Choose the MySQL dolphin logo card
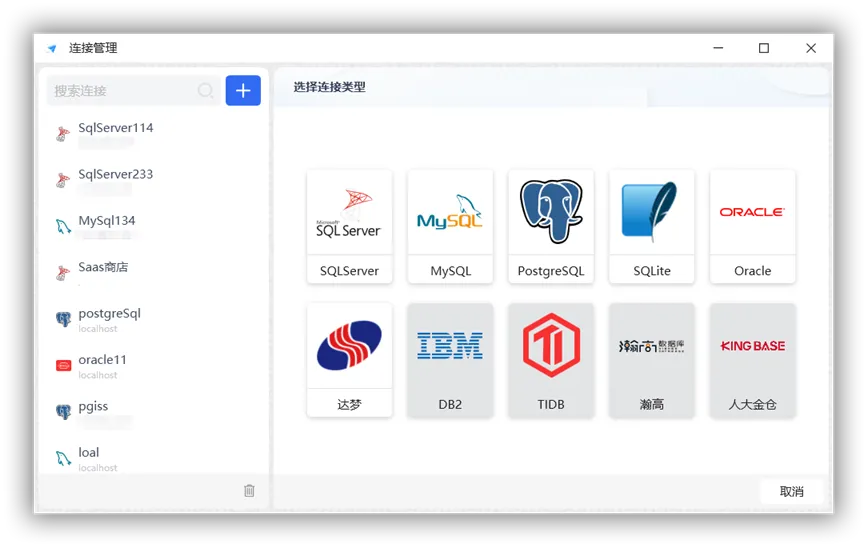This screenshot has height=547, width=867. pos(450,226)
